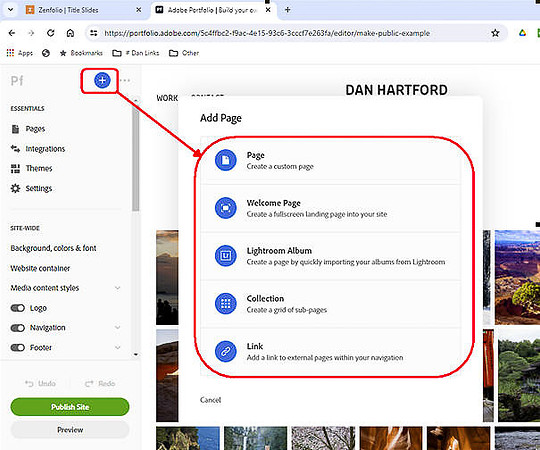Open the three-dots more options menu
This screenshot has width=540, height=450.
click(125, 80)
